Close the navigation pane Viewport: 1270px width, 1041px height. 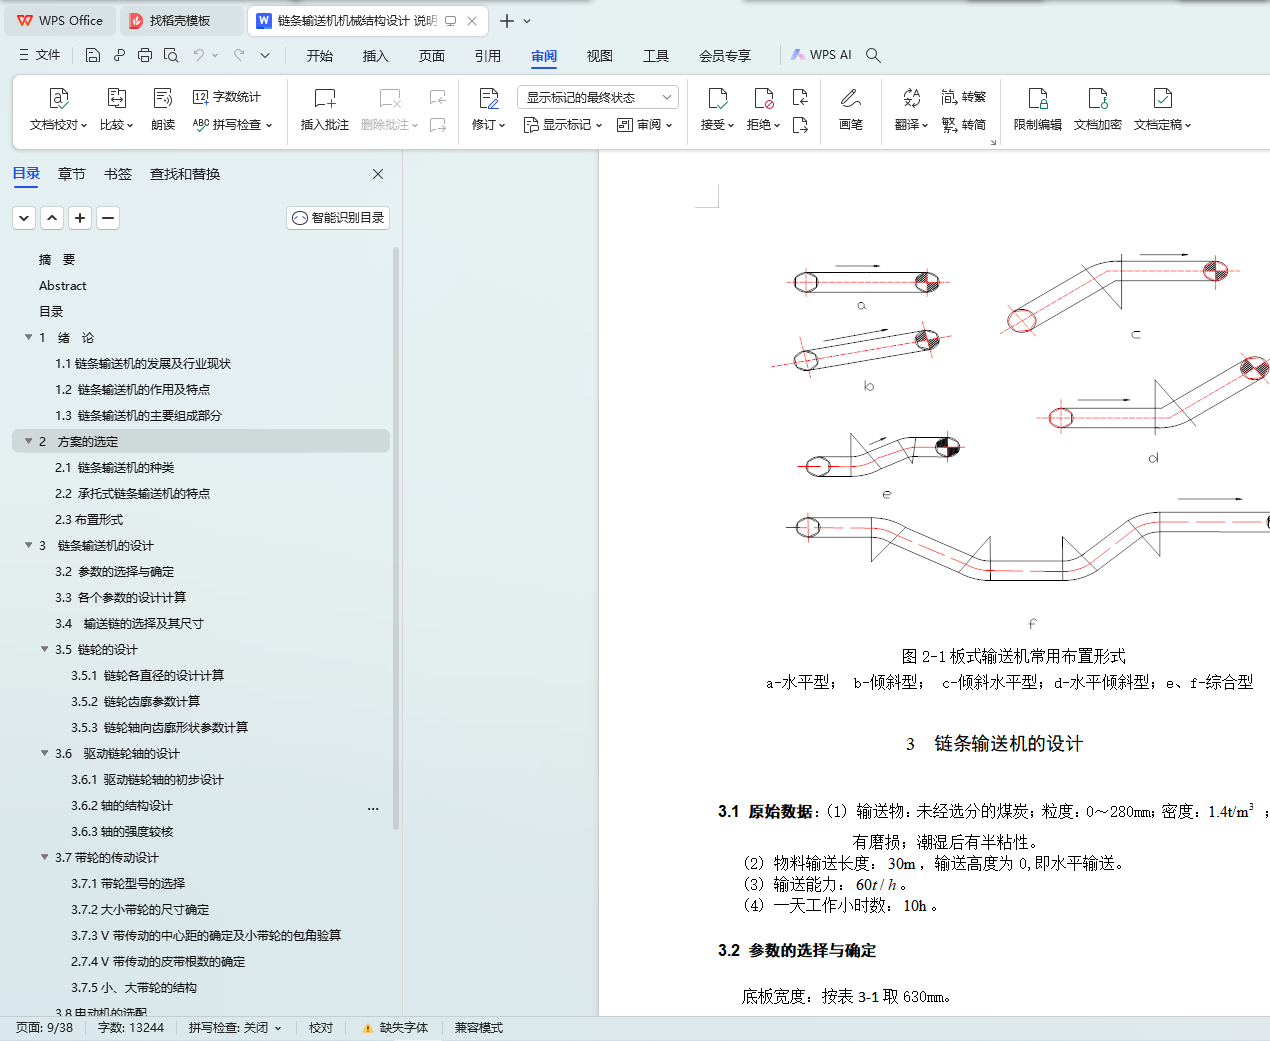pos(378,174)
